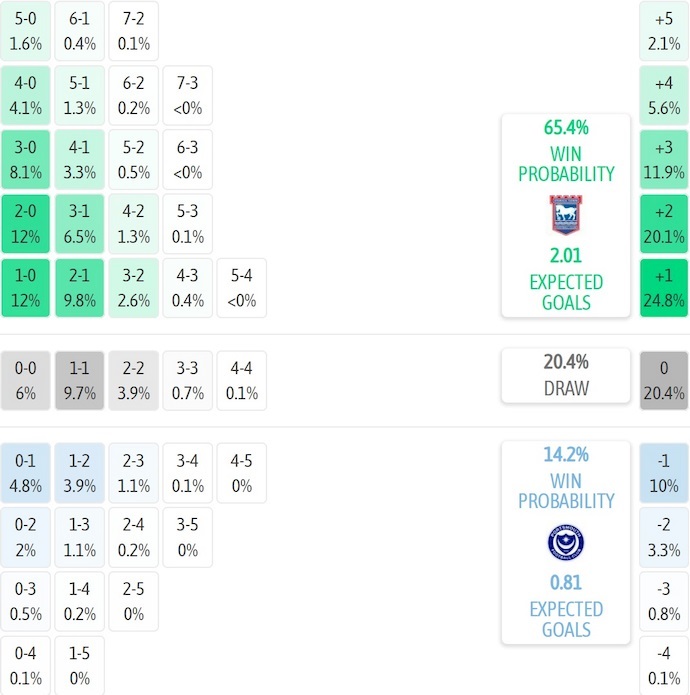Open the 20.4% Draw card
This screenshot has width=690, height=695.
pos(566,375)
